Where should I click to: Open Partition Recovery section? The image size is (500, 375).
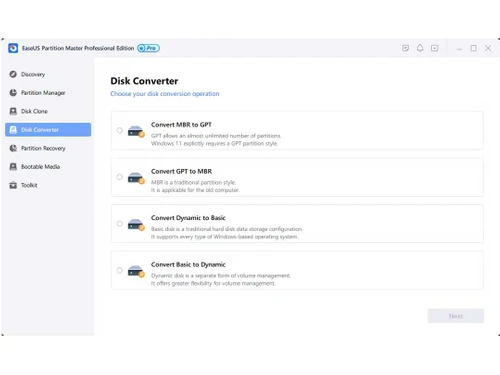click(x=48, y=148)
